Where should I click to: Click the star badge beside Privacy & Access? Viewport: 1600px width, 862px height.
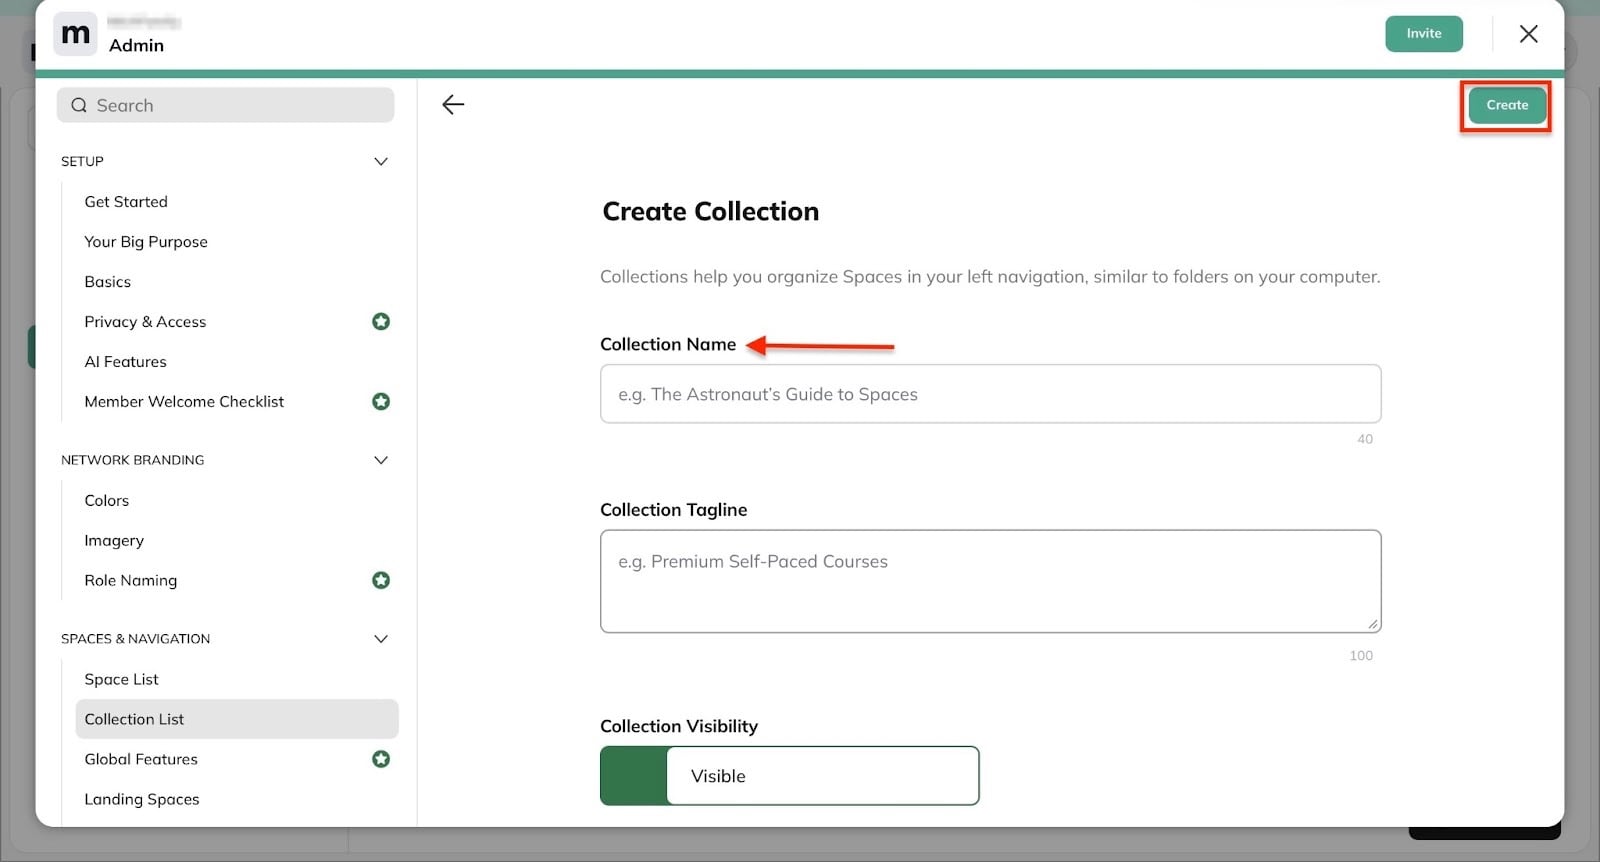[381, 321]
